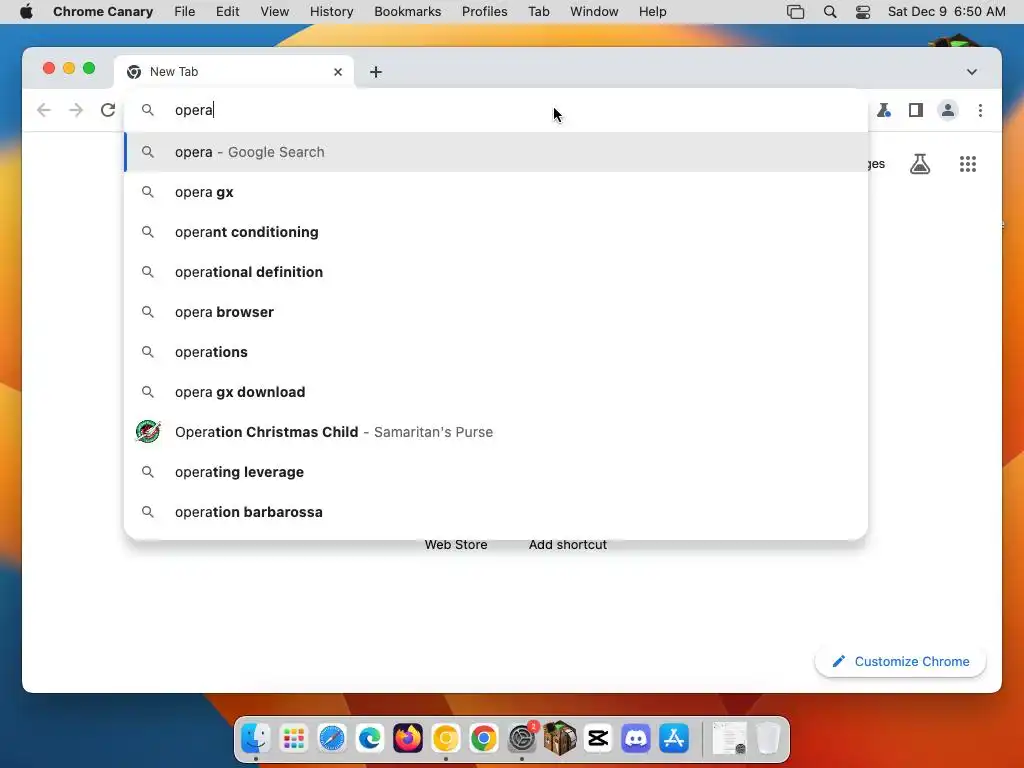Open the Web Store shortcut
Image resolution: width=1024 pixels, height=768 pixels.
(456, 544)
